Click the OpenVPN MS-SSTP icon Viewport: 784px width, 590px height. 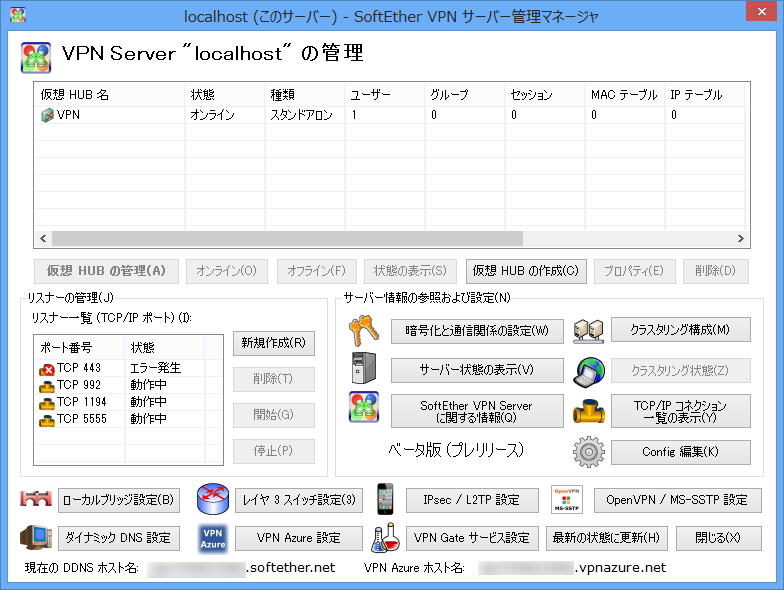(566, 499)
